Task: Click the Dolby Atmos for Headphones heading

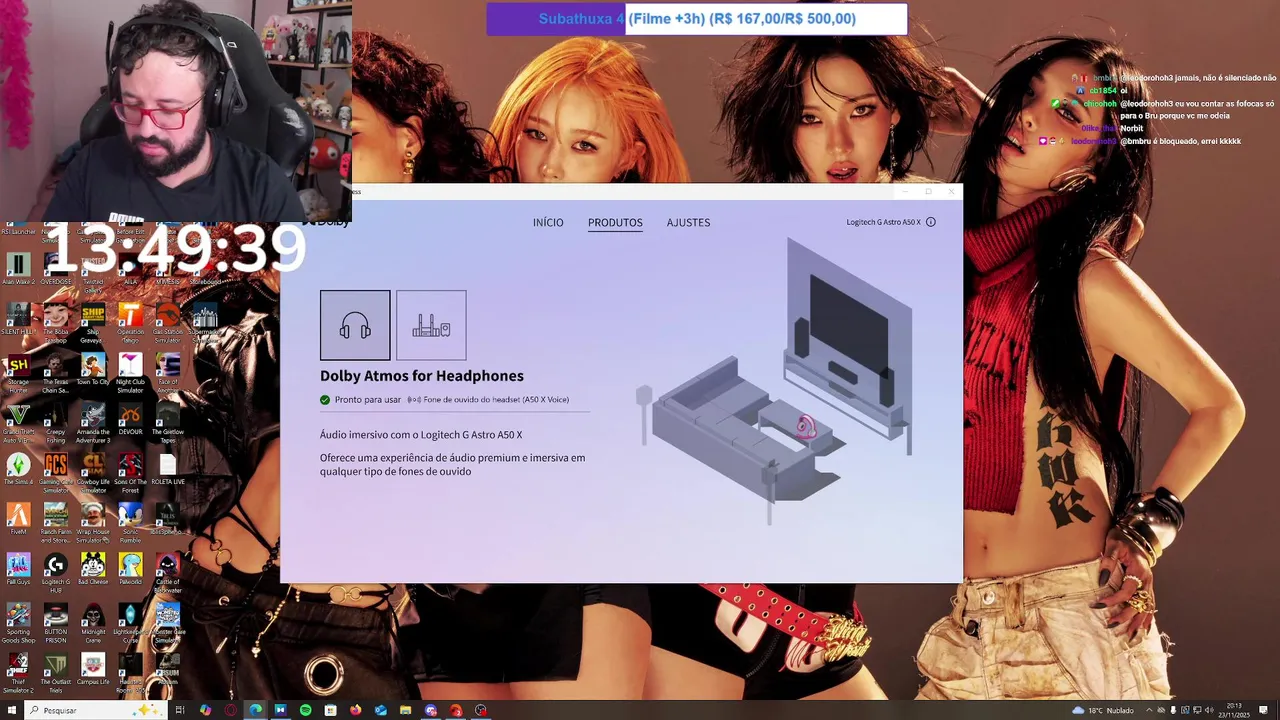Action: [x=422, y=376]
